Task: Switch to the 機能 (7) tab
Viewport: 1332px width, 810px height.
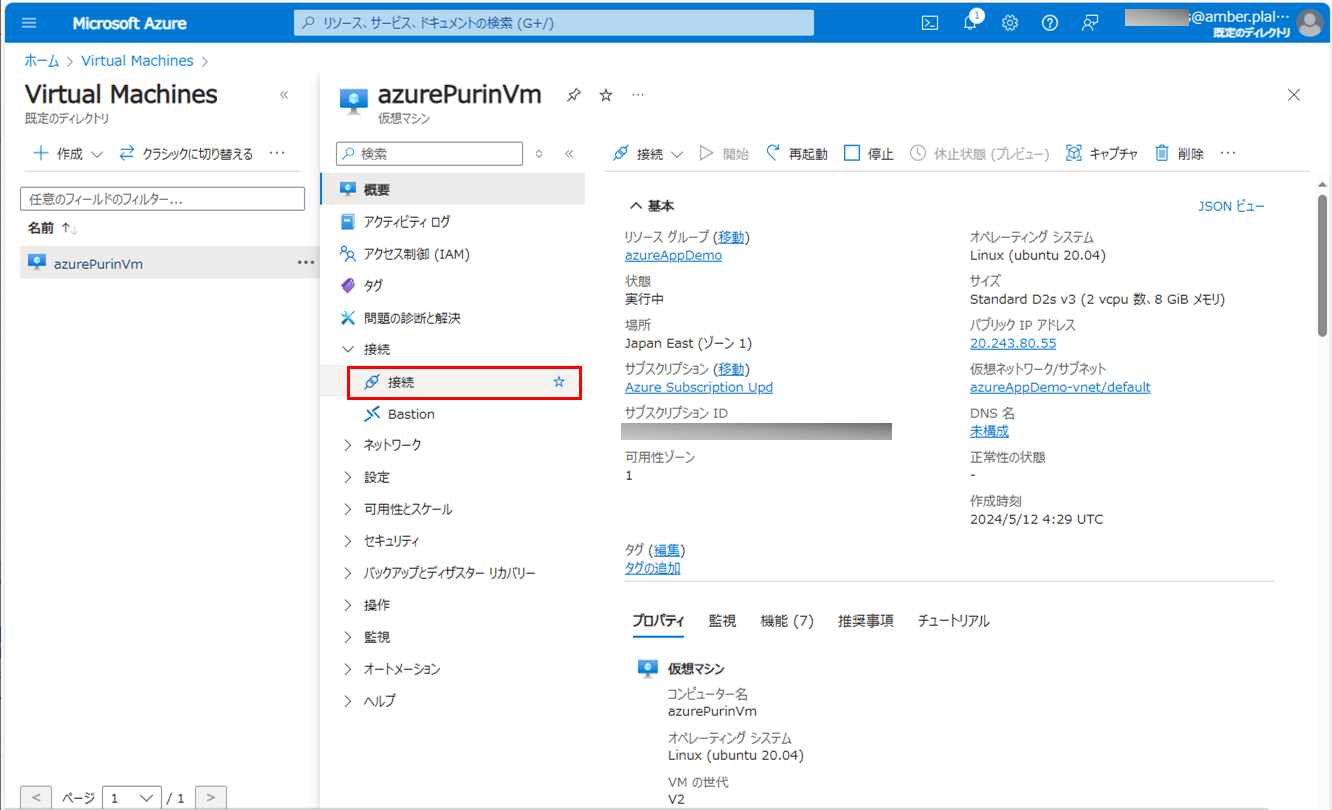Action: click(x=787, y=621)
